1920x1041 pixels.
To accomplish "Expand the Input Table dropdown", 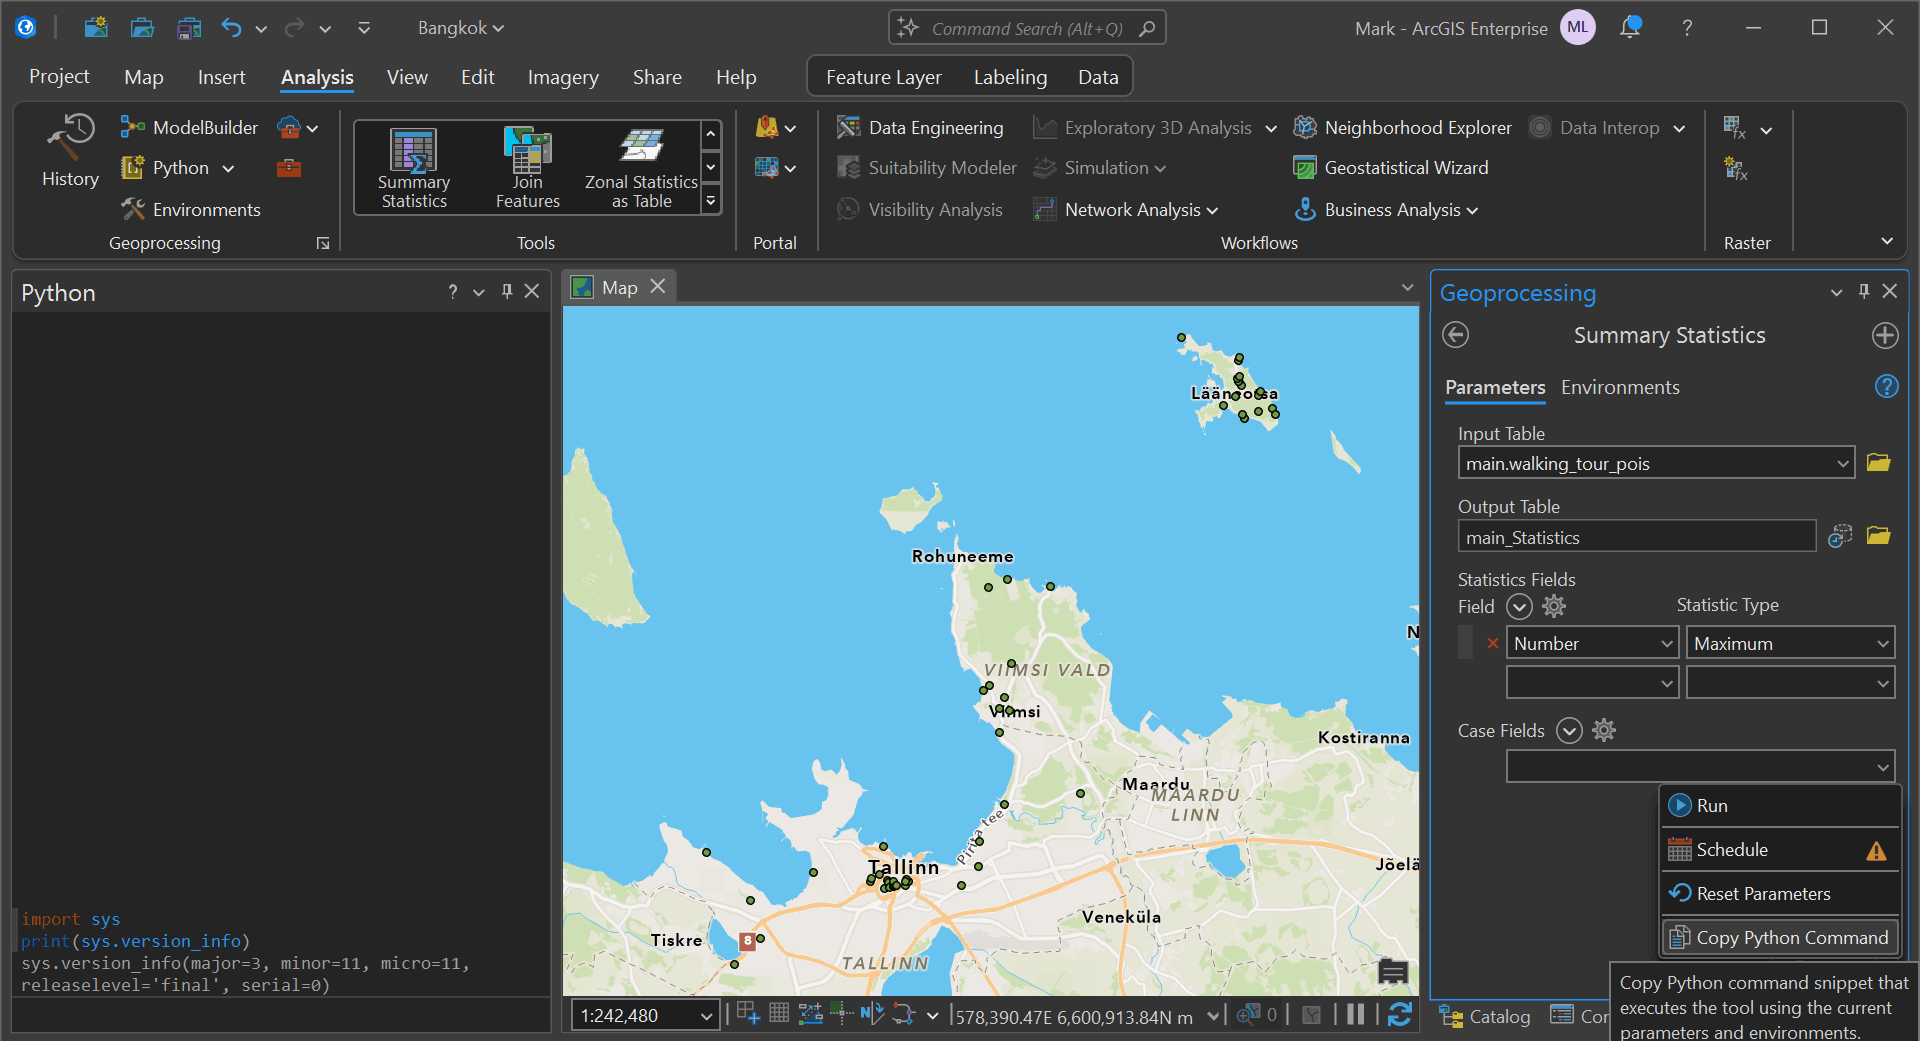I will pyautogui.click(x=1842, y=463).
